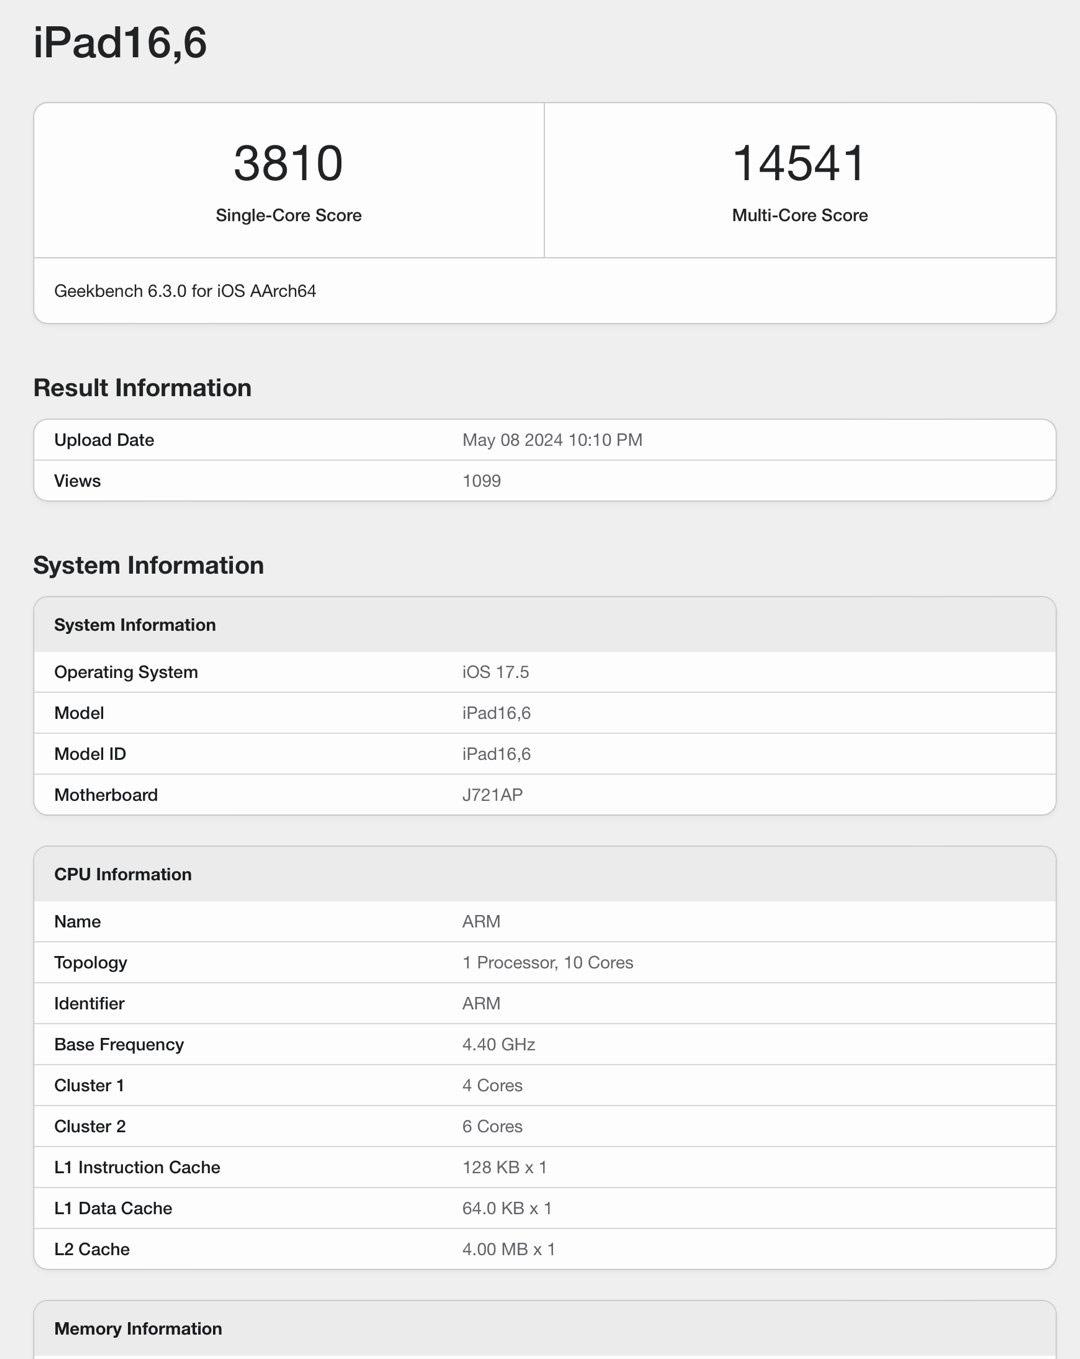1080x1359 pixels.
Task: Click Geekbench 6.3.0 for iOS AArch64 text
Action: 185,291
